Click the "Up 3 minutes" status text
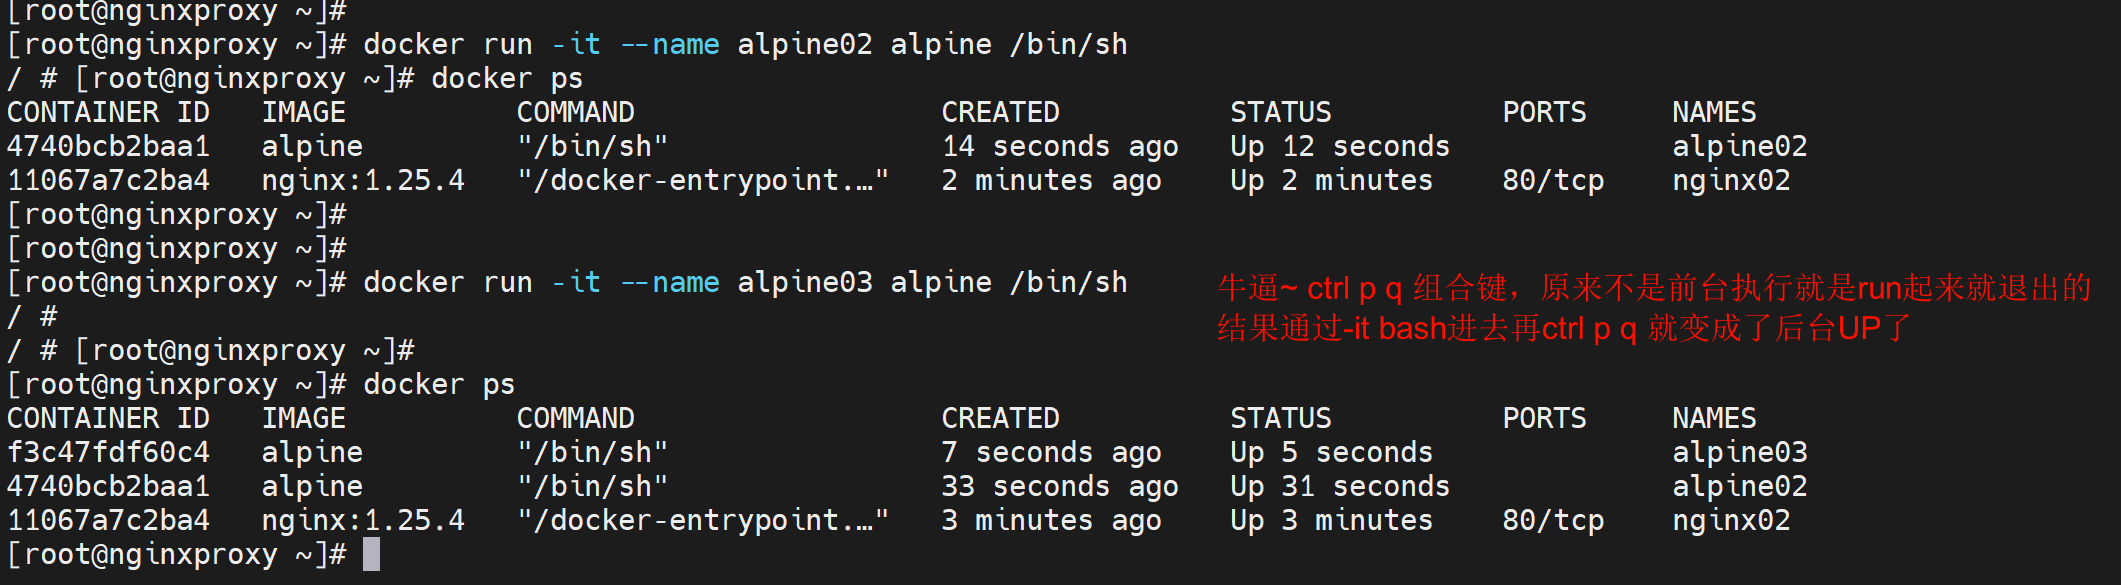Screen dimensions: 2121x585 point(1331,520)
